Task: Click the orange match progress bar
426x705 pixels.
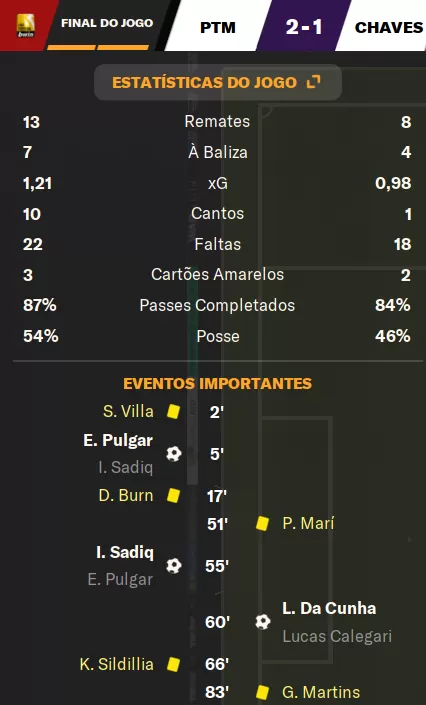Action: tap(98, 47)
